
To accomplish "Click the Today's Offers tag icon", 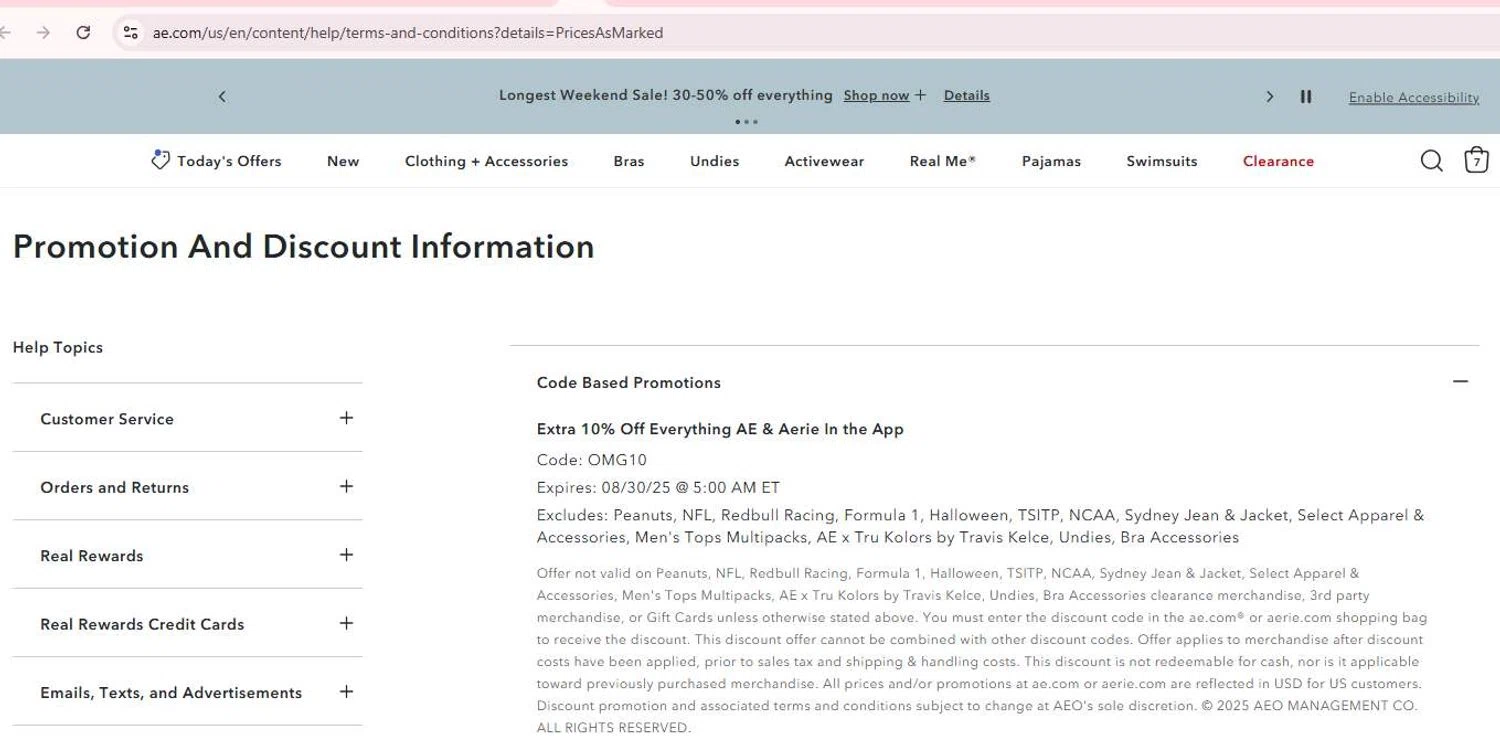I will click(160, 160).
